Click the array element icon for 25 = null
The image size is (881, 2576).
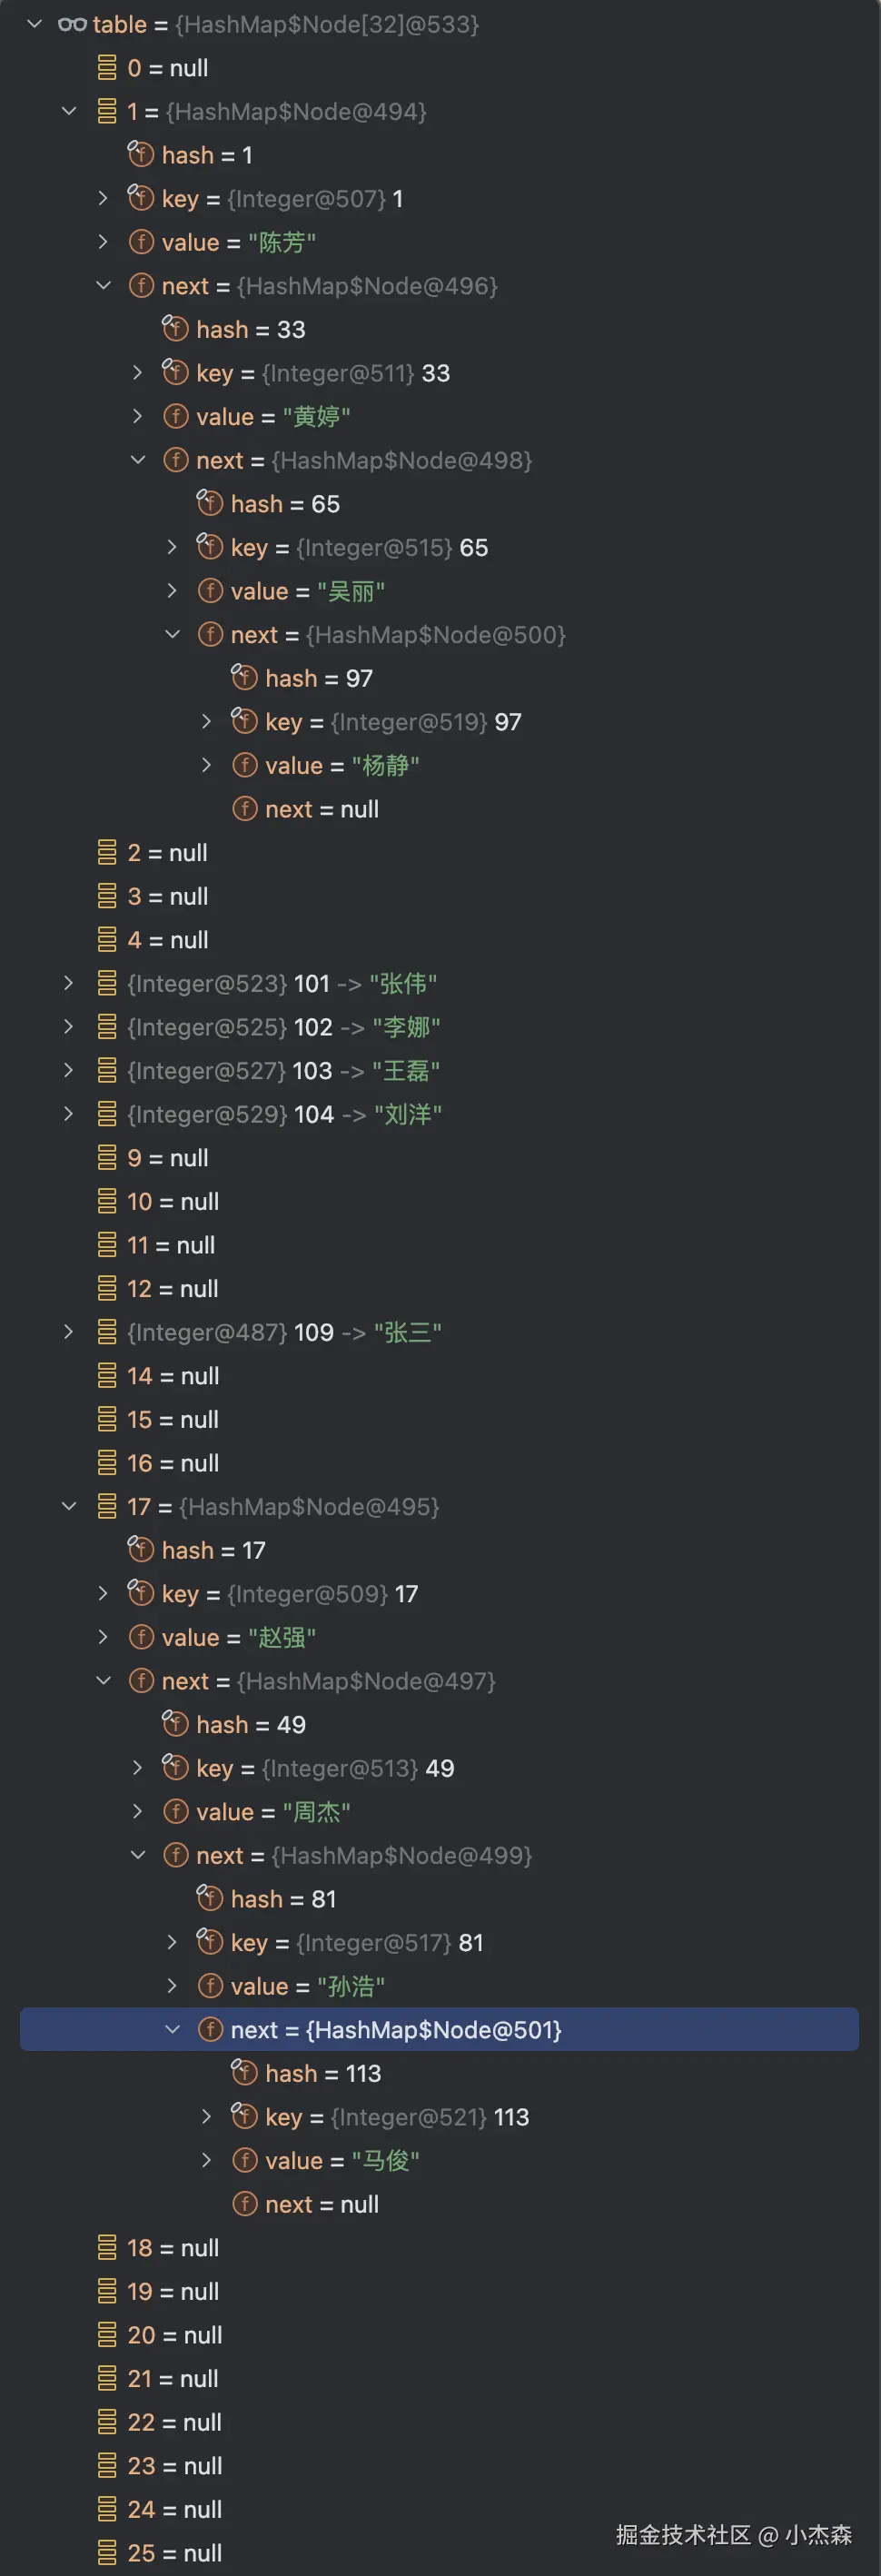107,2553
